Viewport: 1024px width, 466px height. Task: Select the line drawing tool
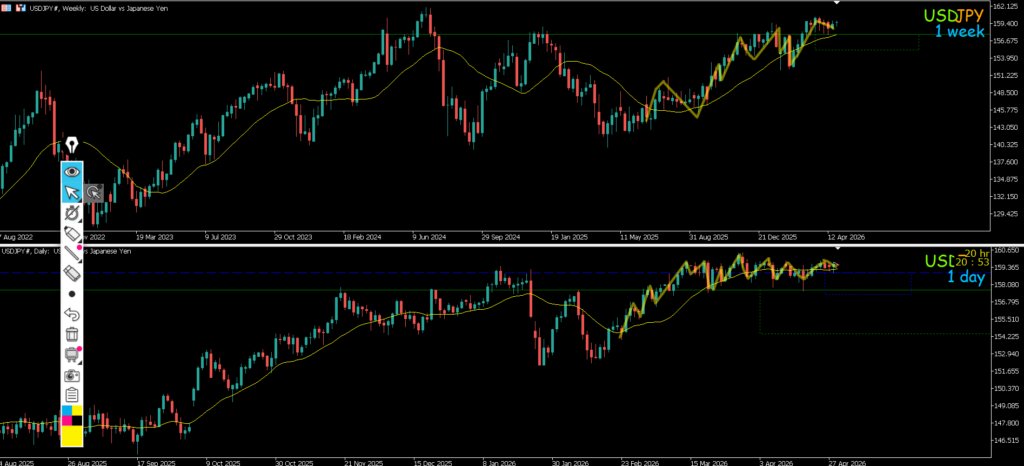pos(72,253)
